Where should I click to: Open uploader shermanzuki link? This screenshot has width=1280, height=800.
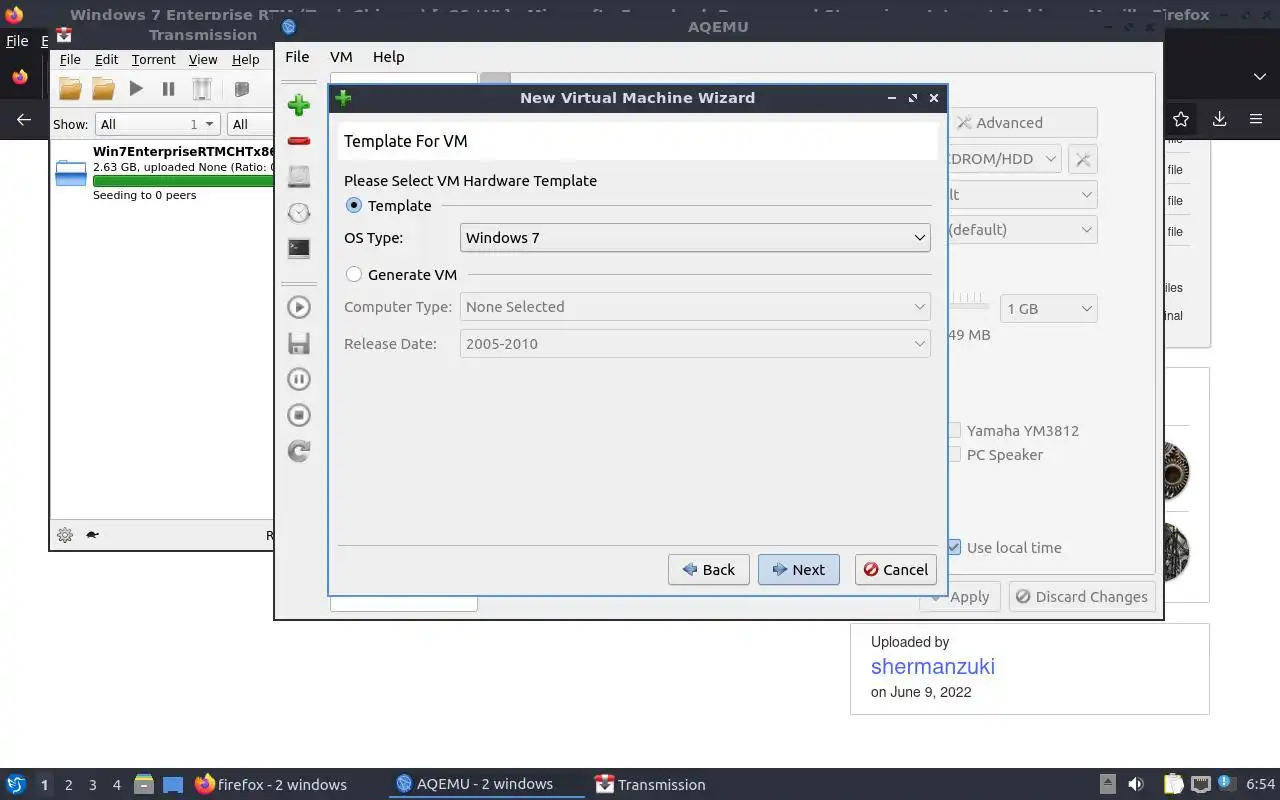(x=932, y=666)
